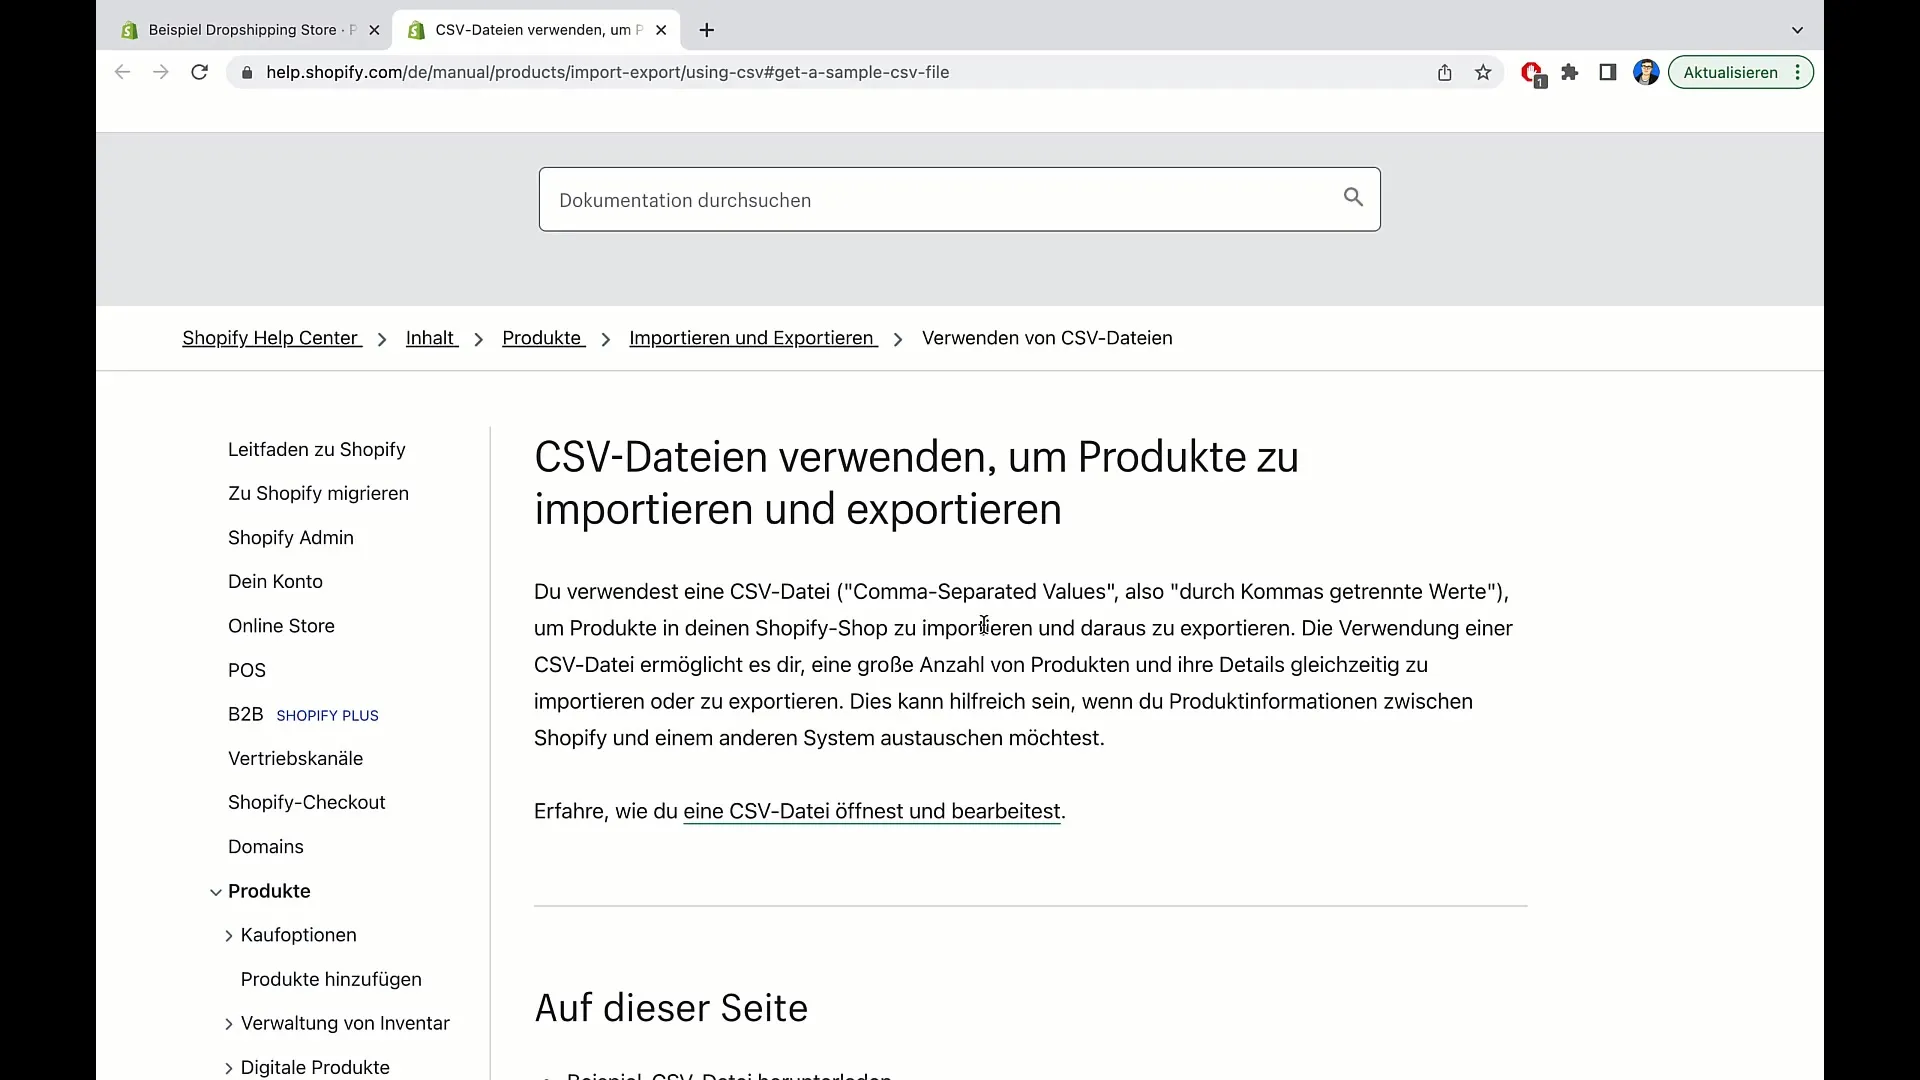Open Shopify Admin in sidebar
This screenshot has width=1920, height=1080.
[x=291, y=538]
